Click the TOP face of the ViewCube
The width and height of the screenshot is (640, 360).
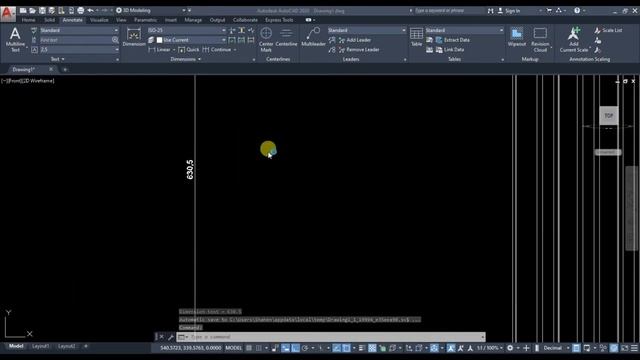point(609,116)
